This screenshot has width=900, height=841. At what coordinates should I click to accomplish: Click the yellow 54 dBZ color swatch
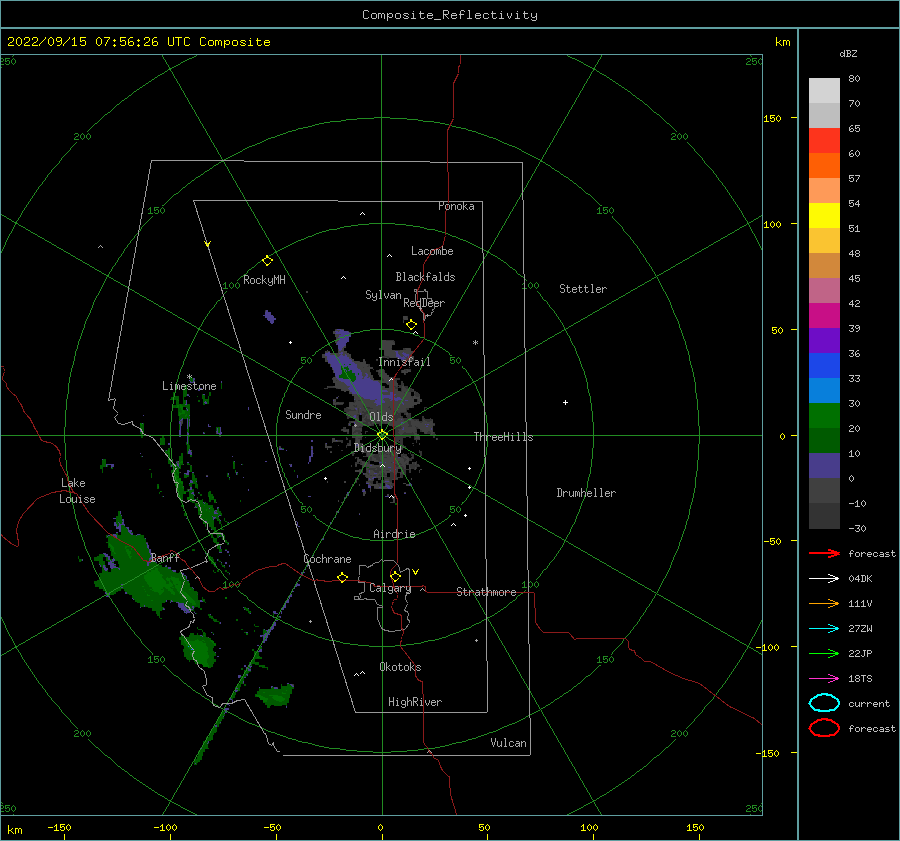click(x=824, y=215)
